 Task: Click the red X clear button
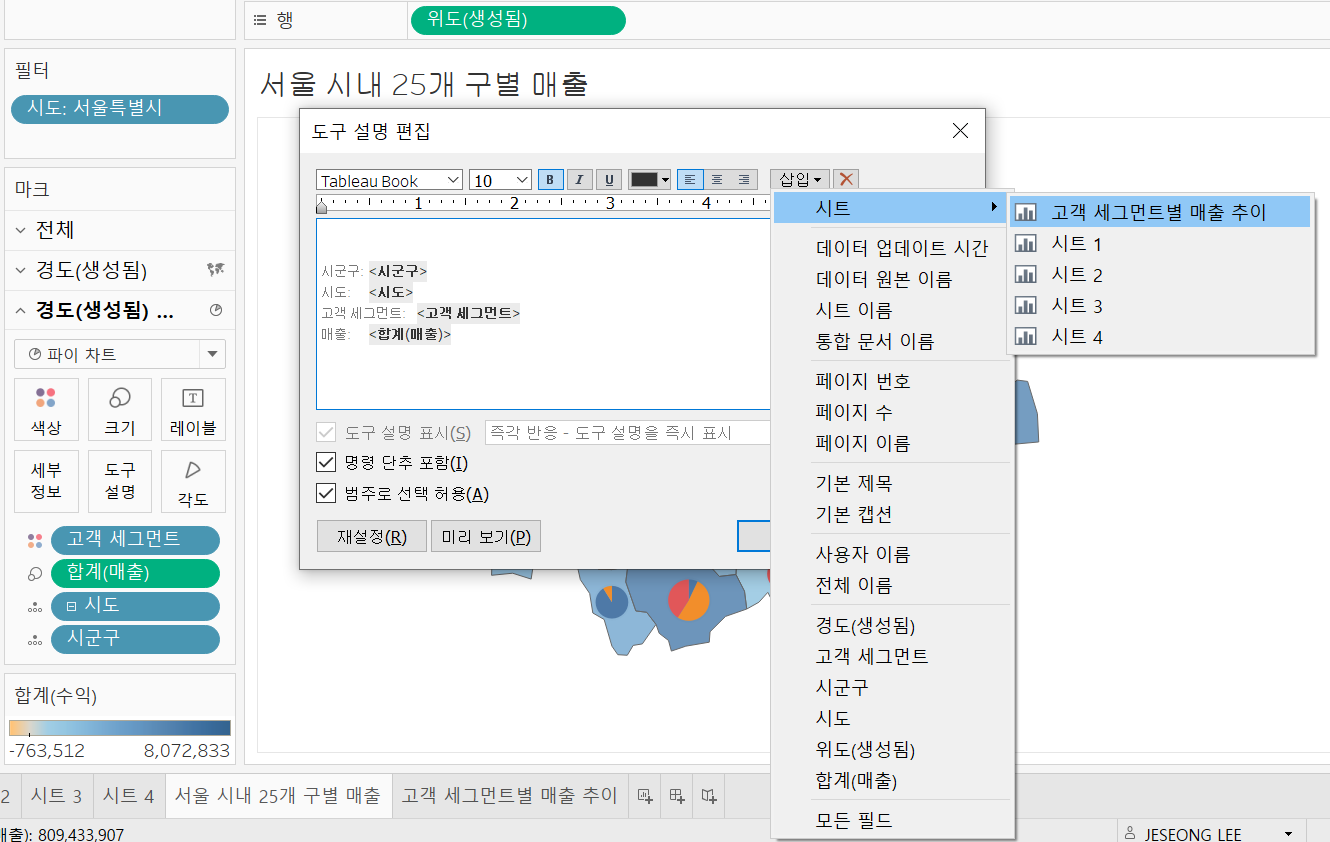(846, 180)
